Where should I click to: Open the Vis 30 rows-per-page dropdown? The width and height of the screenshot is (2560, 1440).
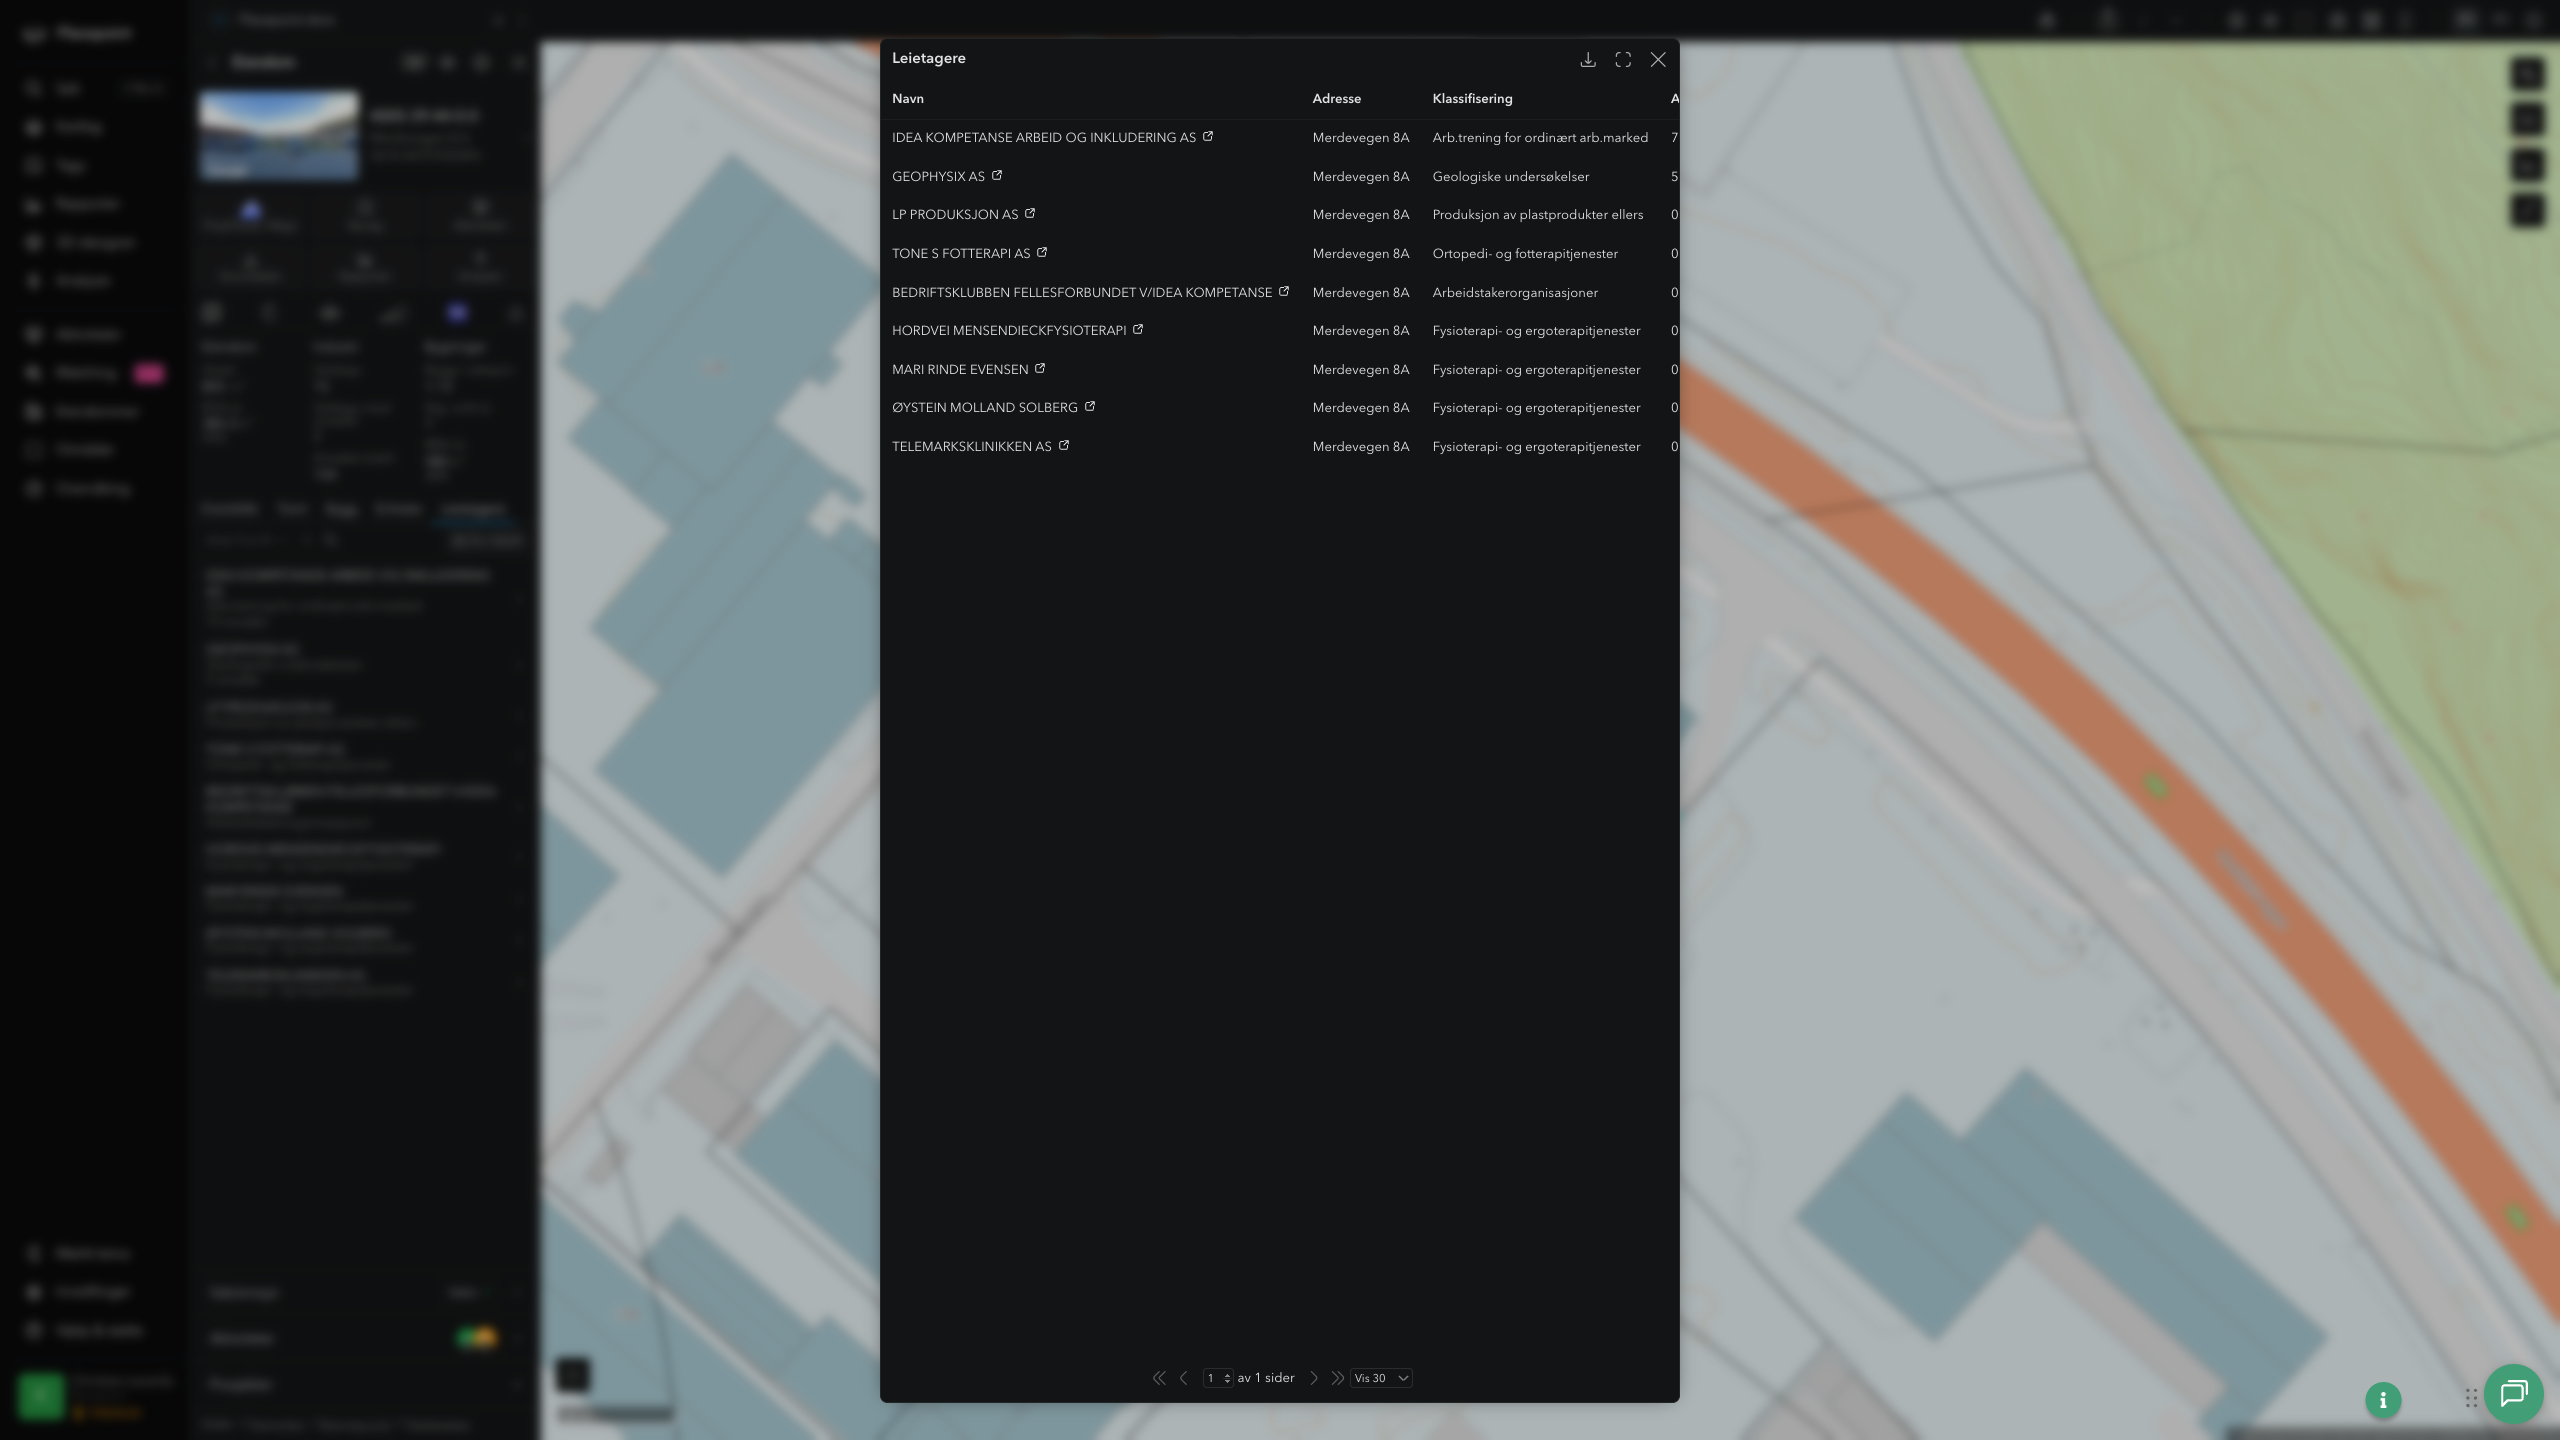tap(1381, 1378)
